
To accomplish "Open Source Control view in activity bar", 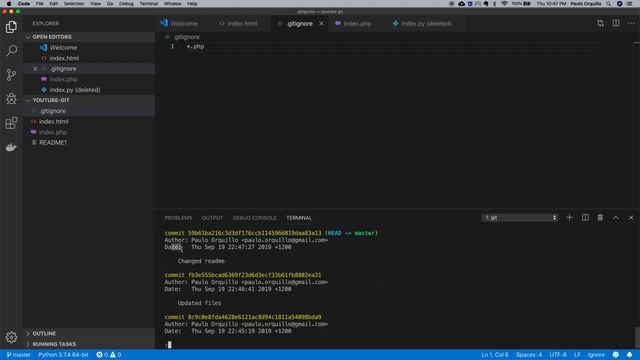I will coord(11,75).
